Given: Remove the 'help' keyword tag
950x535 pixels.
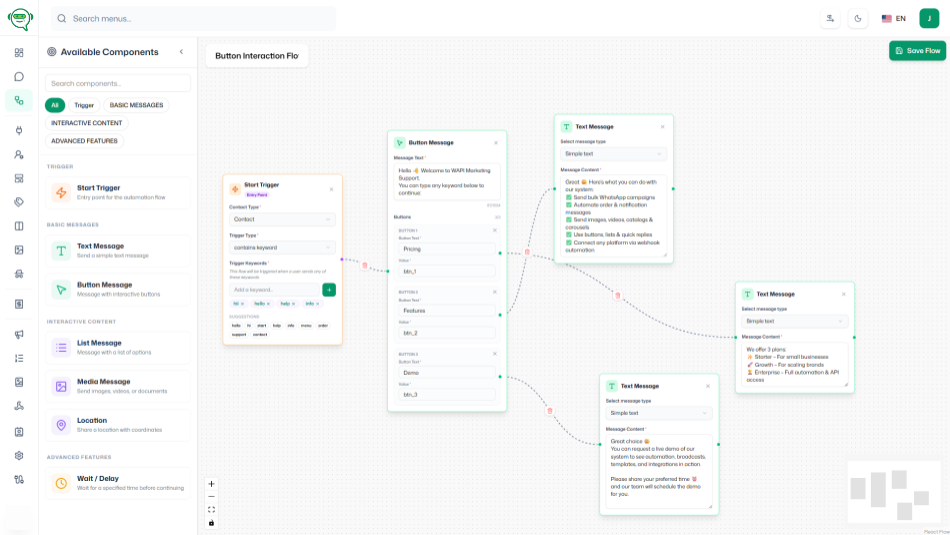Looking at the screenshot, I should (294, 304).
